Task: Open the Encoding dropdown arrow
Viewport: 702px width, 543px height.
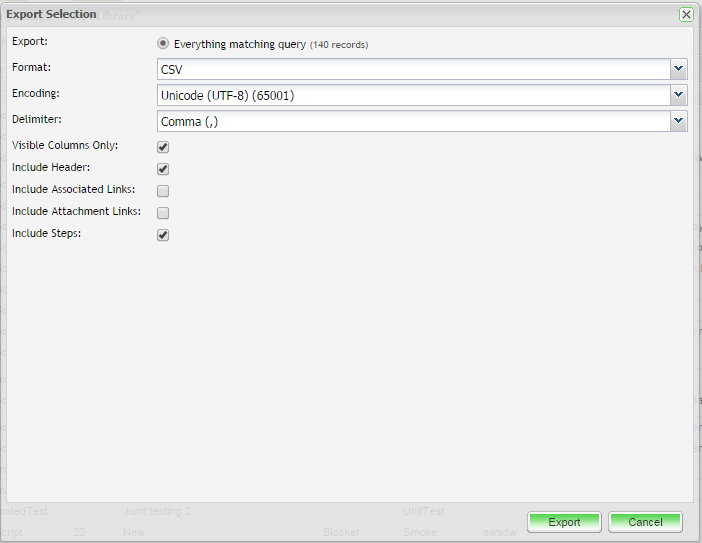Action: (x=679, y=95)
